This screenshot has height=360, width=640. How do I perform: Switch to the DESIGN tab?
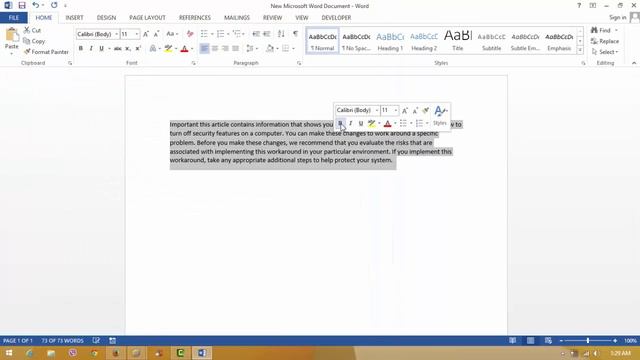click(x=106, y=18)
